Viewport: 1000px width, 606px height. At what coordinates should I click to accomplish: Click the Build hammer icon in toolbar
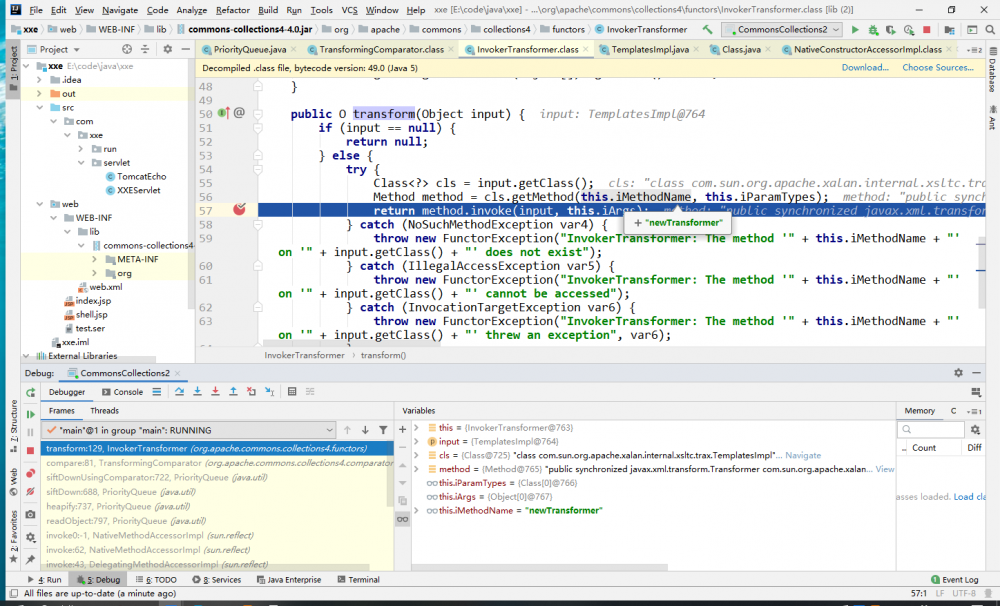(x=708, y=30)
